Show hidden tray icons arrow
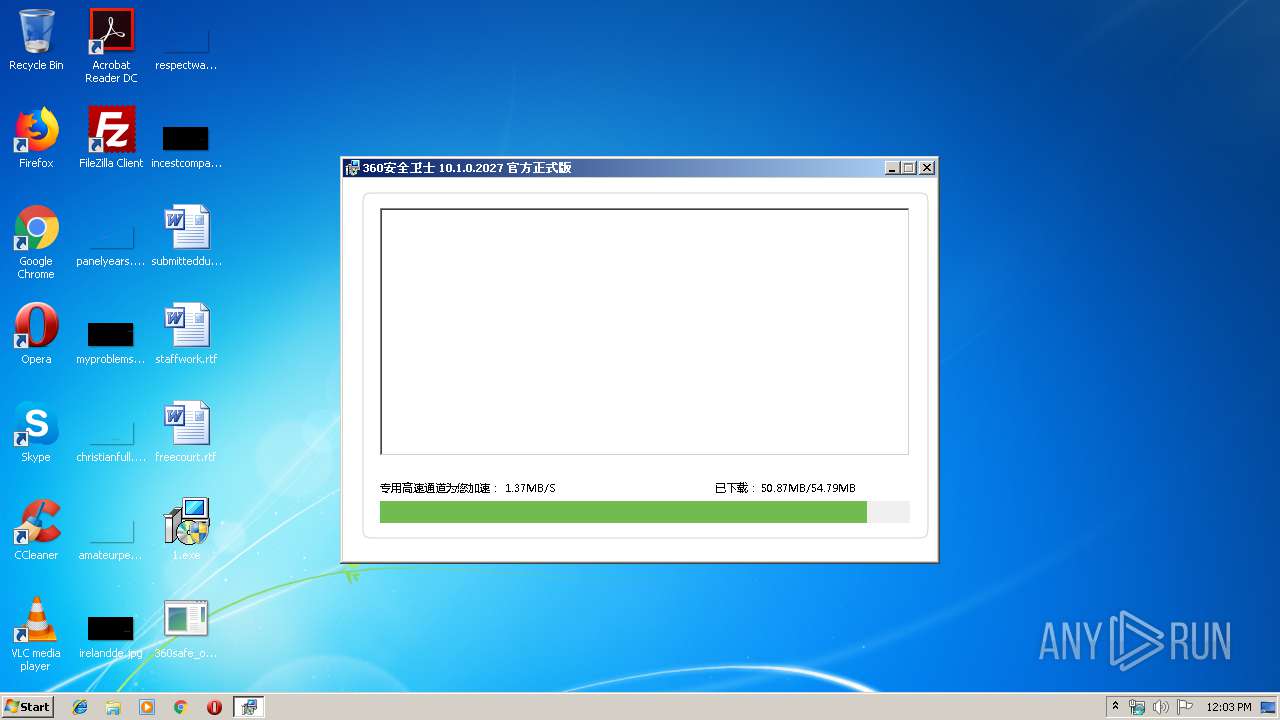The image size is (1280, 720). coord(1115,707)
